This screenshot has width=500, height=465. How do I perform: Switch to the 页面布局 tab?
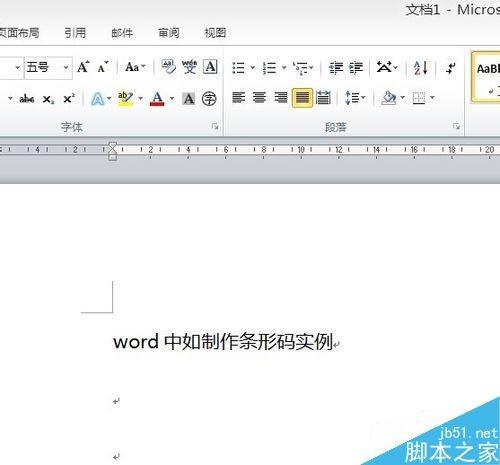click(x=19, y=33)
